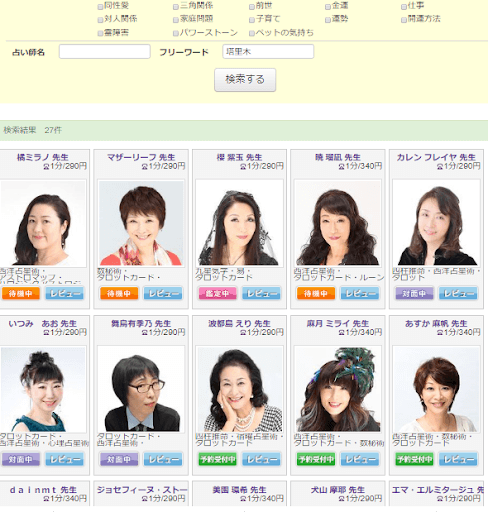Click 待機中 button under 暁 瑠凪
The height and width of the screenshot is (512, 488).
coord(316,293)
